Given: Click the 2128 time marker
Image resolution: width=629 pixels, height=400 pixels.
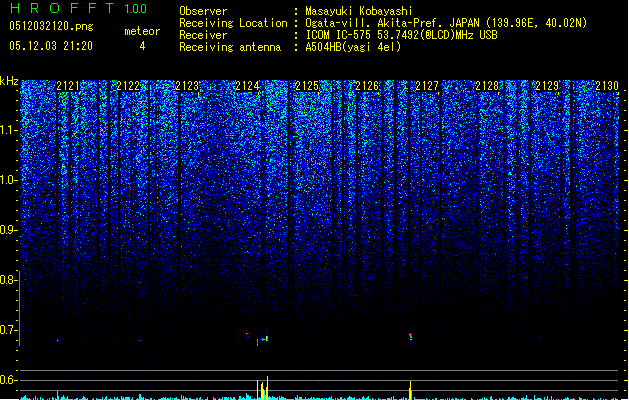Looking at the screenshot, I should tap(487, 86).
